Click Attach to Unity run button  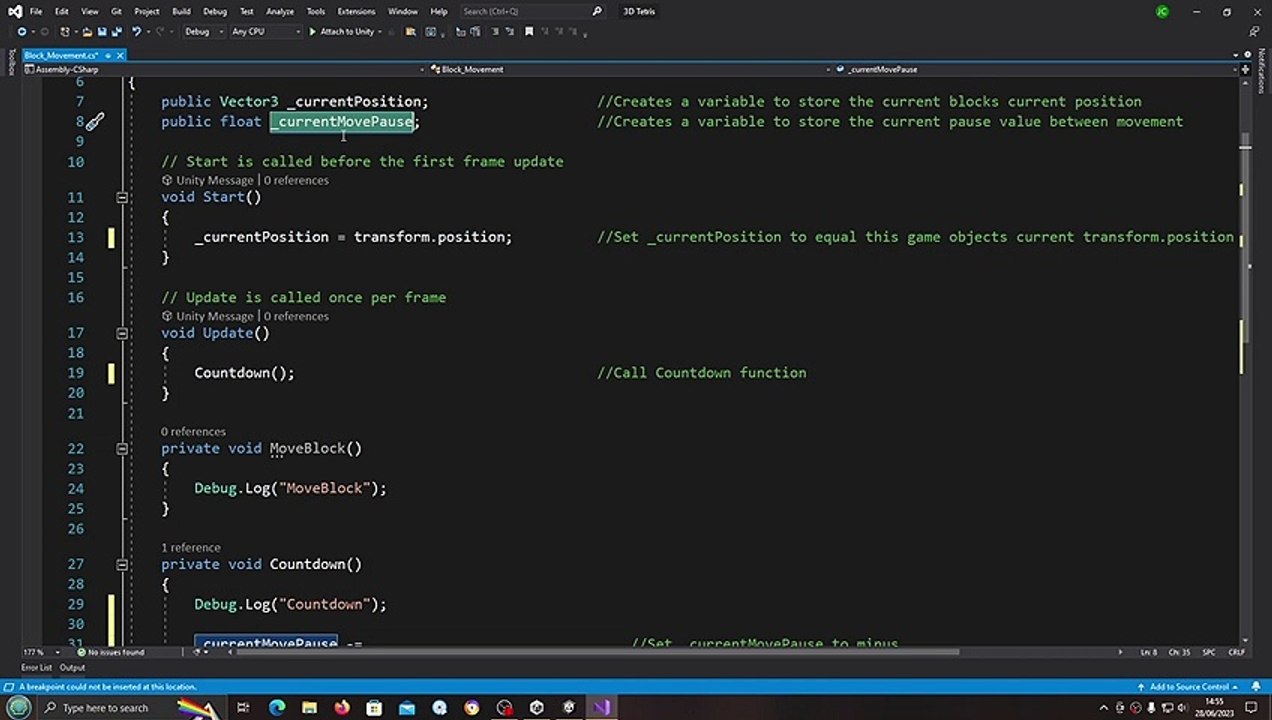pyautogui.click(x=342, y=31)
